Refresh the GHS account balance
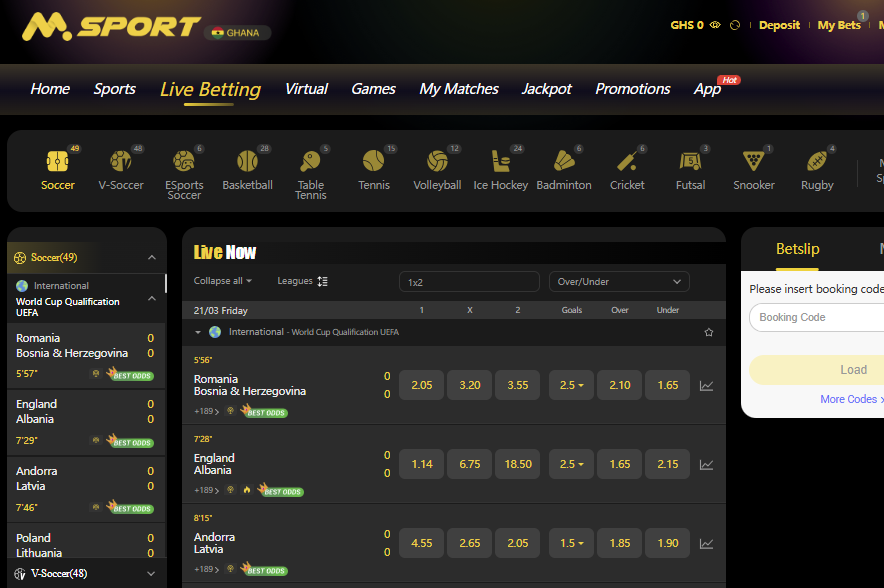The image size is (884, 588). click(x=736, y=25)
